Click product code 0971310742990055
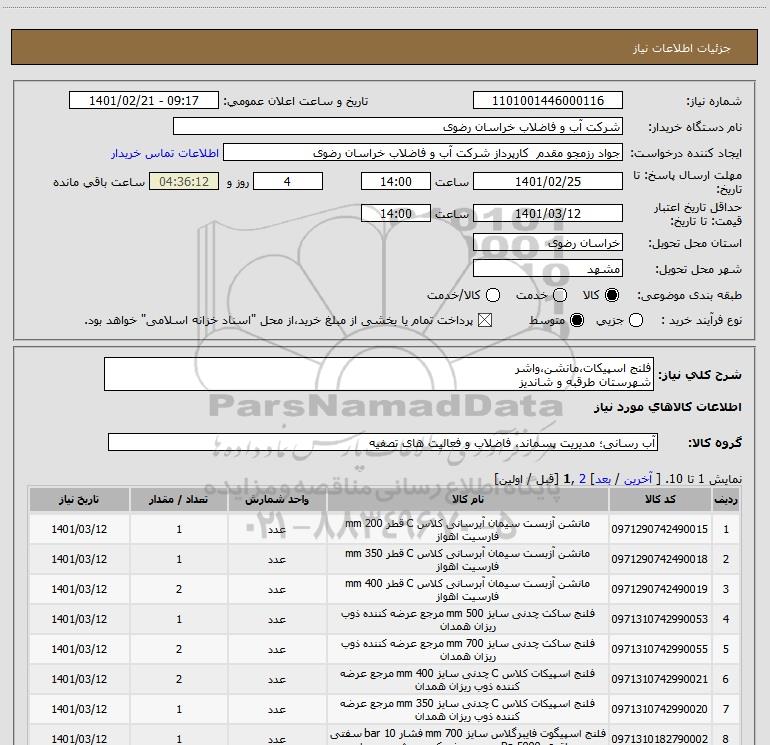The width and height of the screenshot is (770, 745). 660,649
